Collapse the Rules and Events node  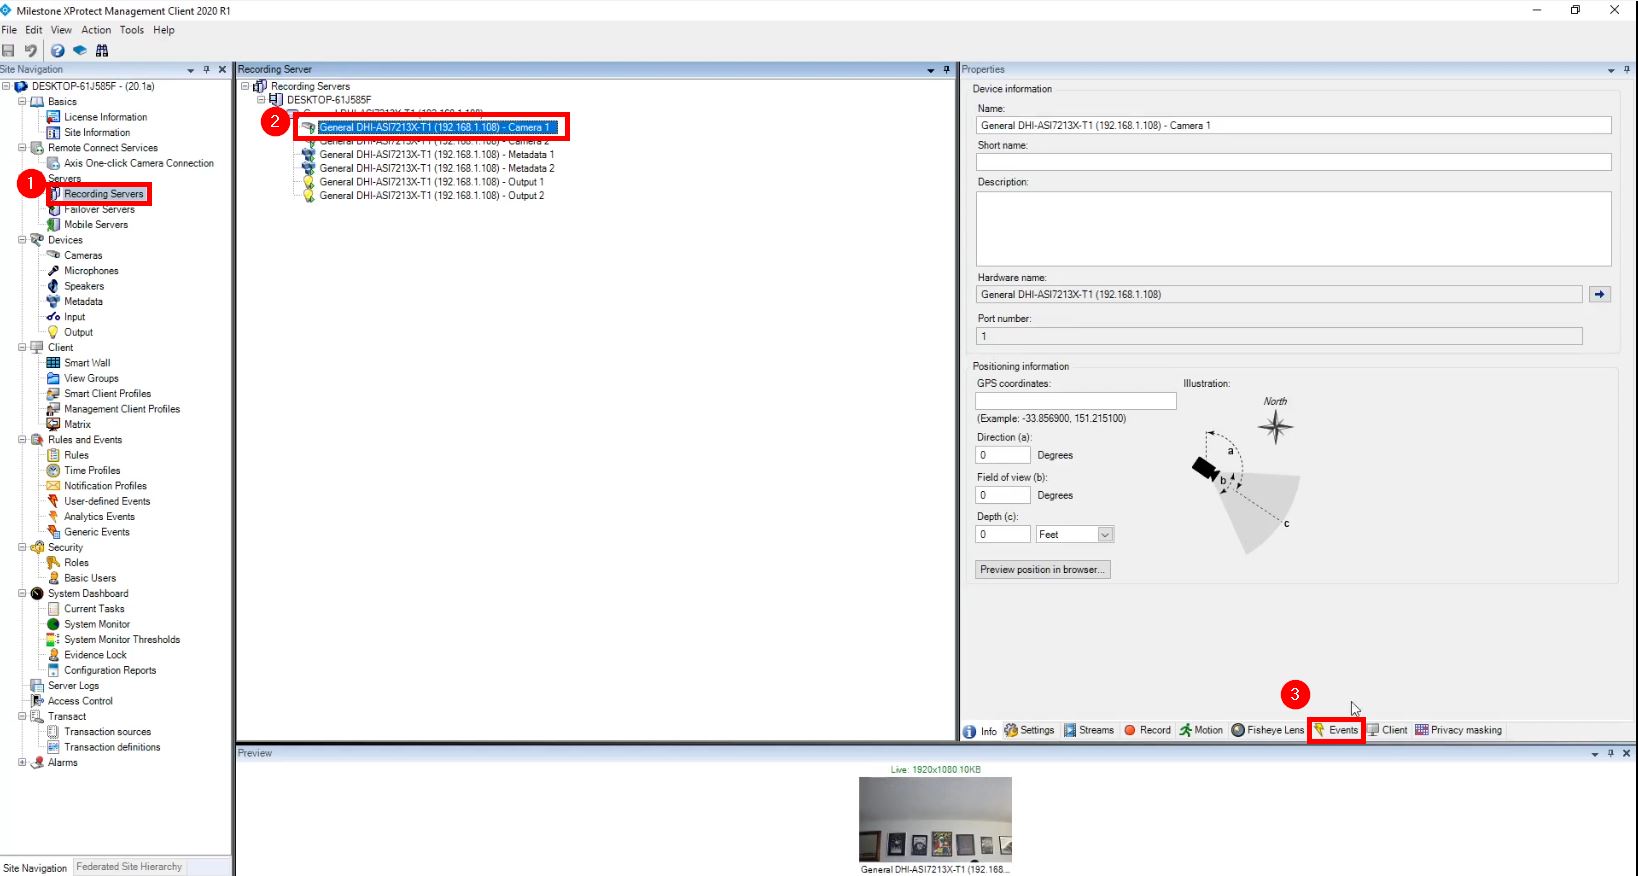(x=22, y=440)
